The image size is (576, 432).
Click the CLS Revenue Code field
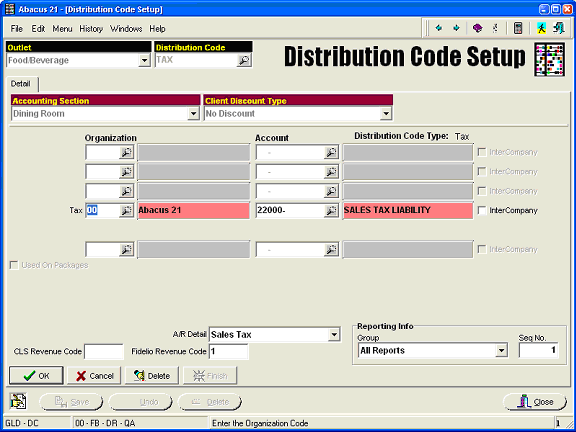coord(104,352)
